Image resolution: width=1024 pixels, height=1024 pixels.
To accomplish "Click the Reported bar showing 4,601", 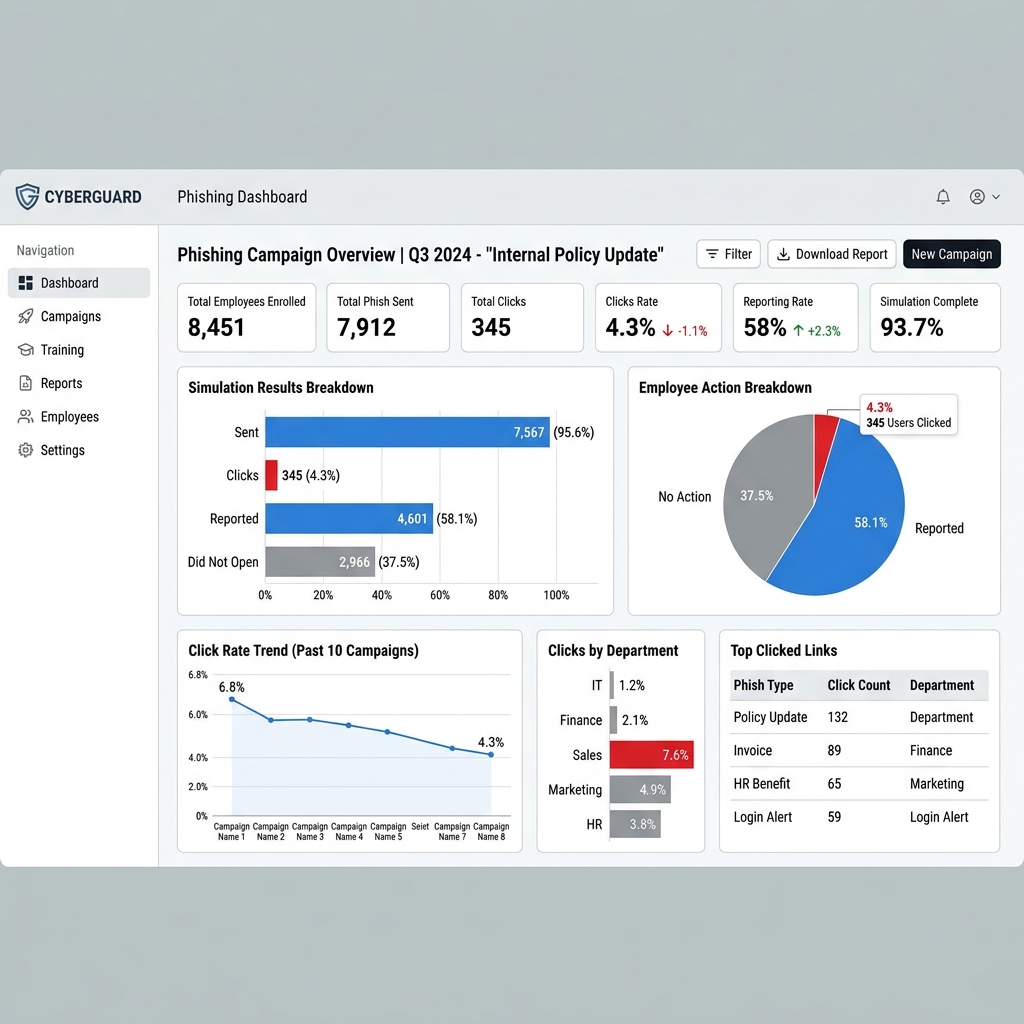I will pos(349,519).
